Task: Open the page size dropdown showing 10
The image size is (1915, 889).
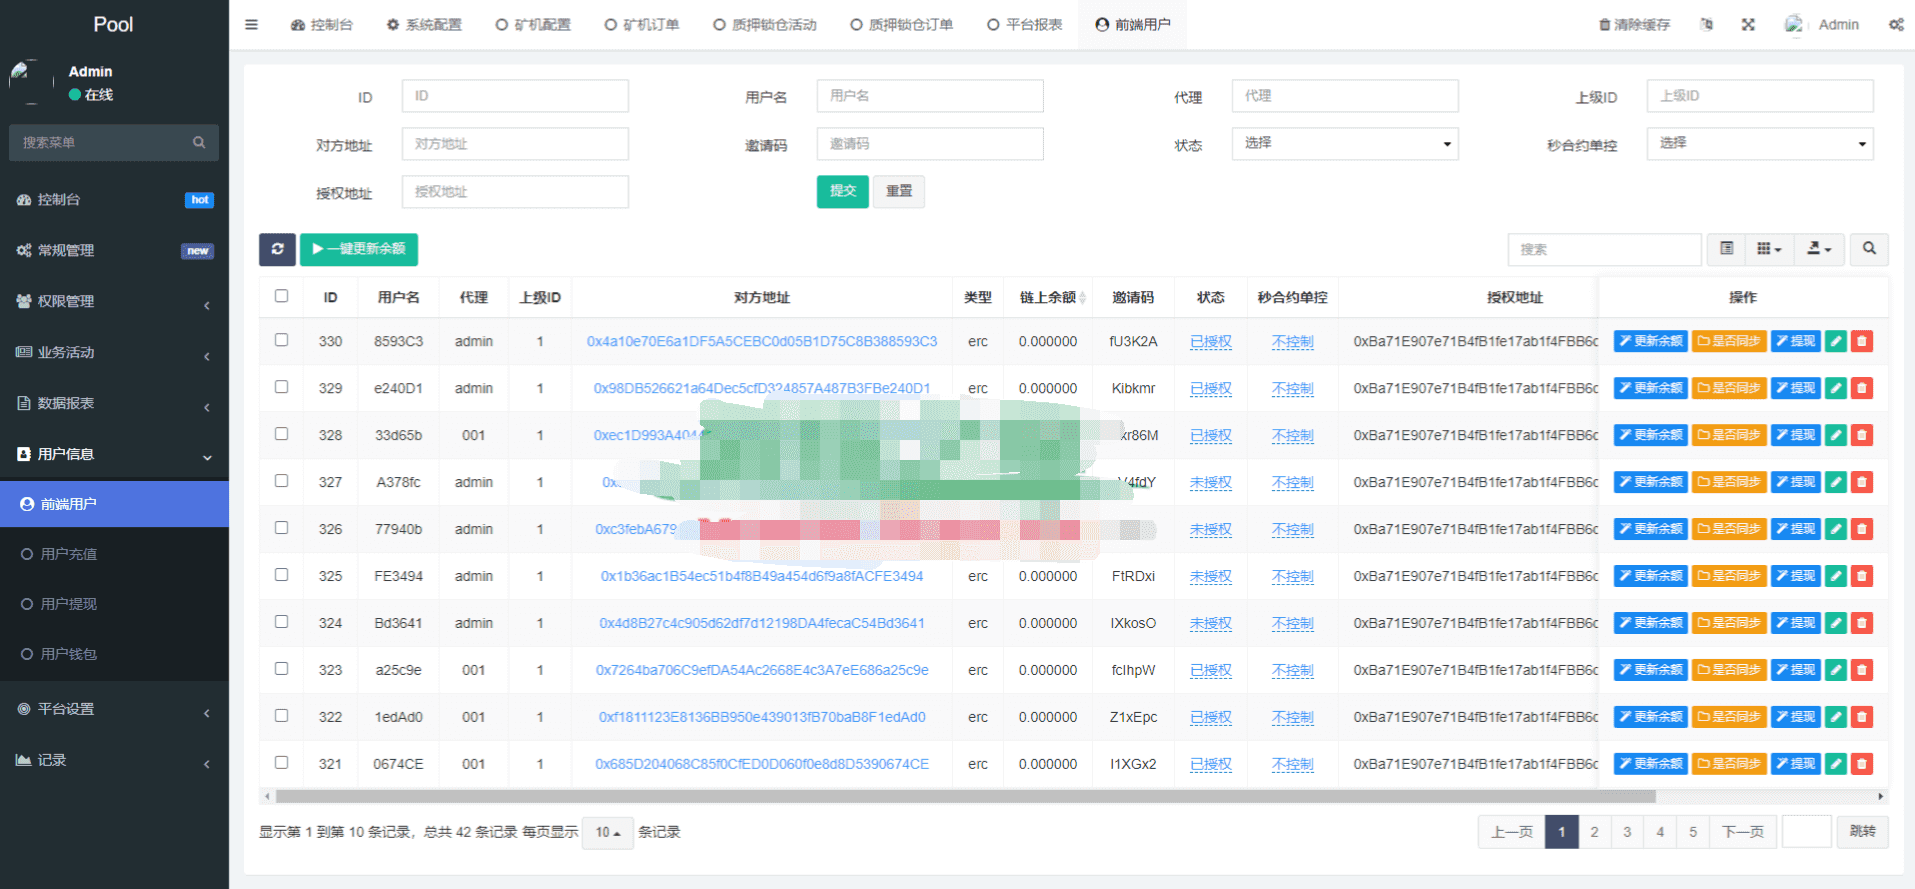Action: coord(607,832)
